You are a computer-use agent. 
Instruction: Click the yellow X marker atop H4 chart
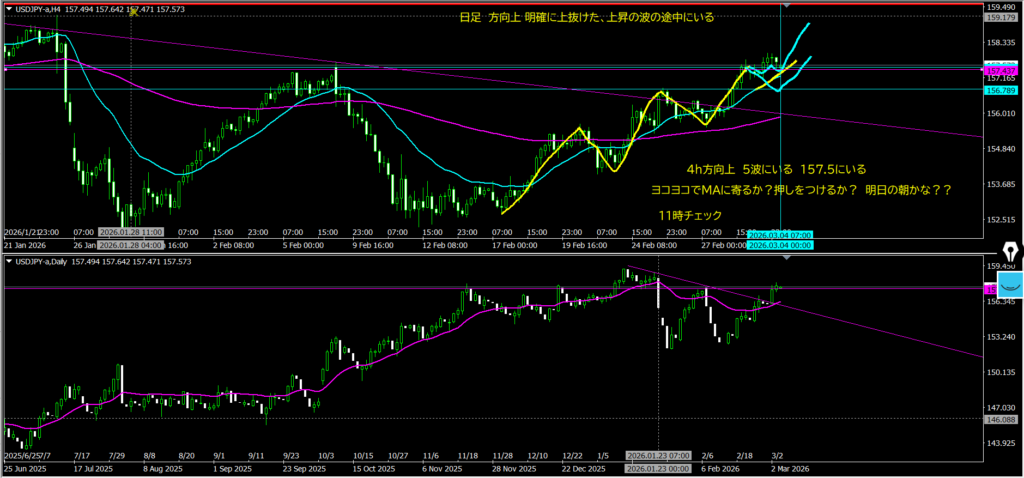click(x=132, y=14)
